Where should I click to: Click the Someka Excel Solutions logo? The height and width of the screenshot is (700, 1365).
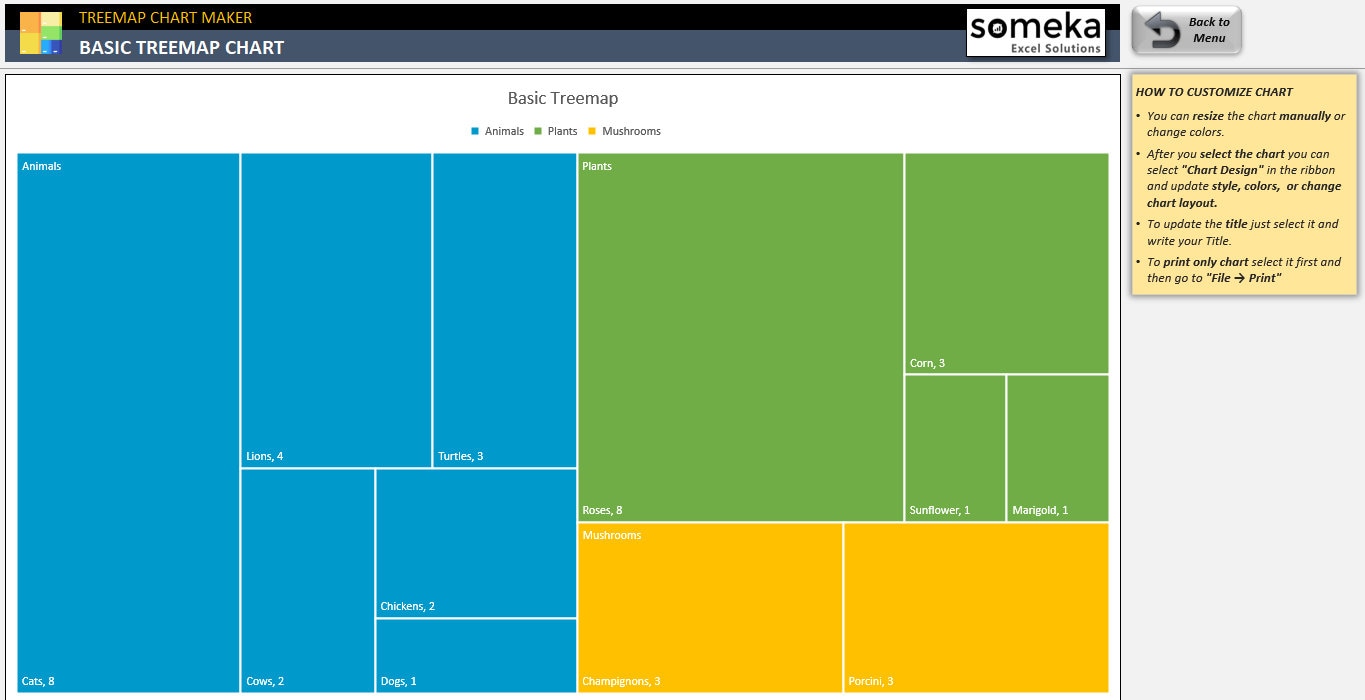click(1035, 32)
